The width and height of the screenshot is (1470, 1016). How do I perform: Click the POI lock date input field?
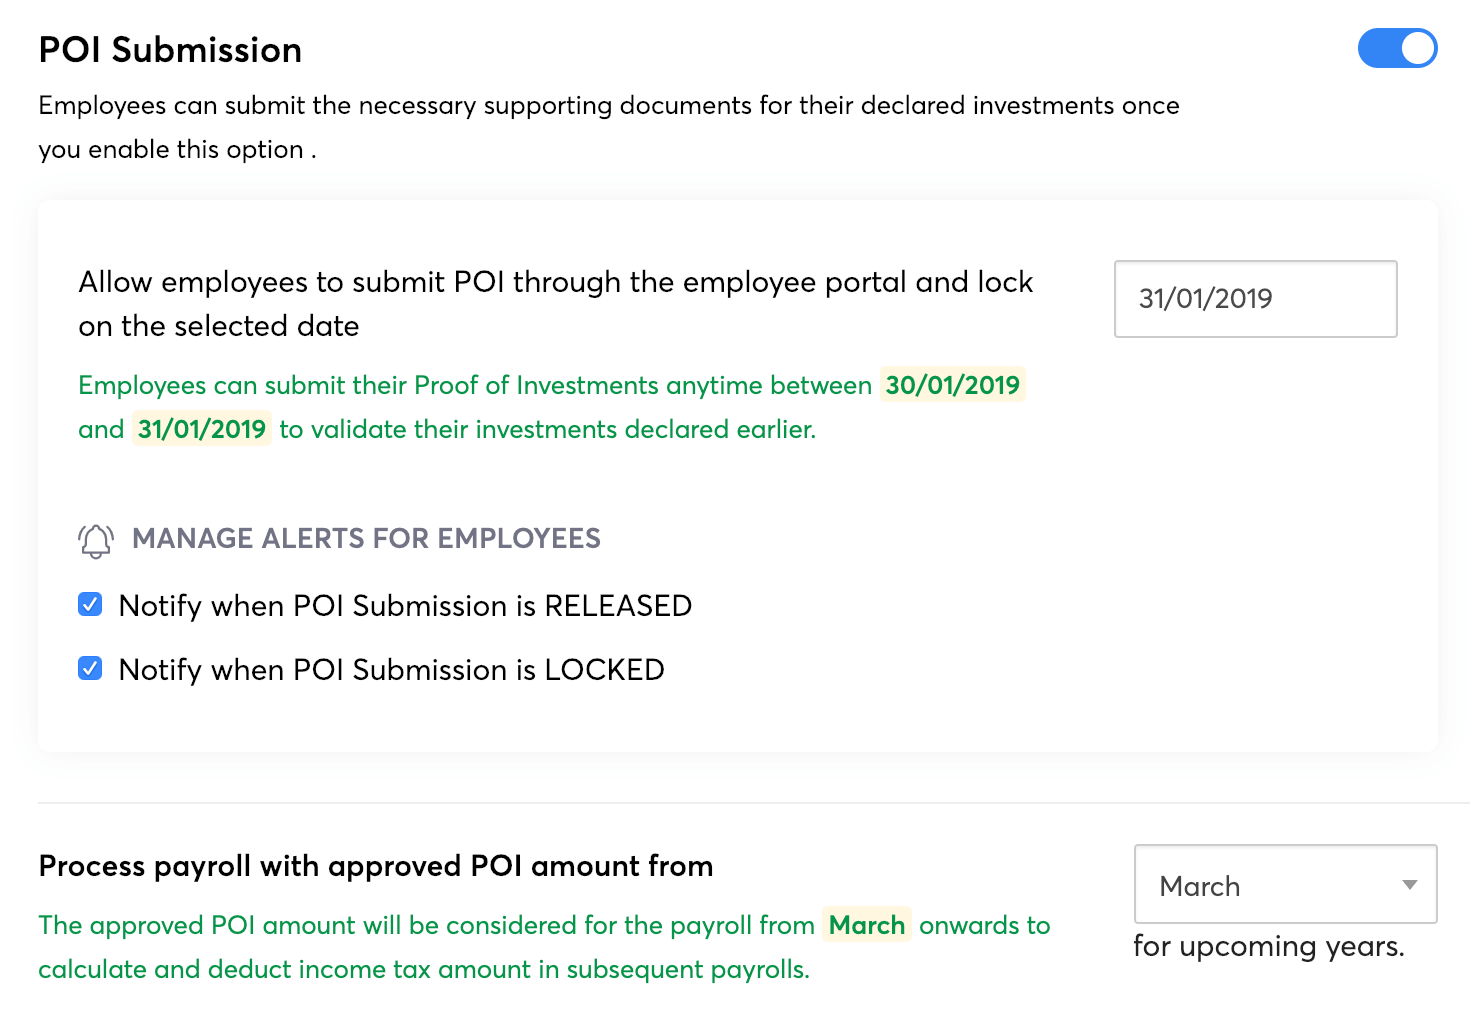click(1255, 299)
